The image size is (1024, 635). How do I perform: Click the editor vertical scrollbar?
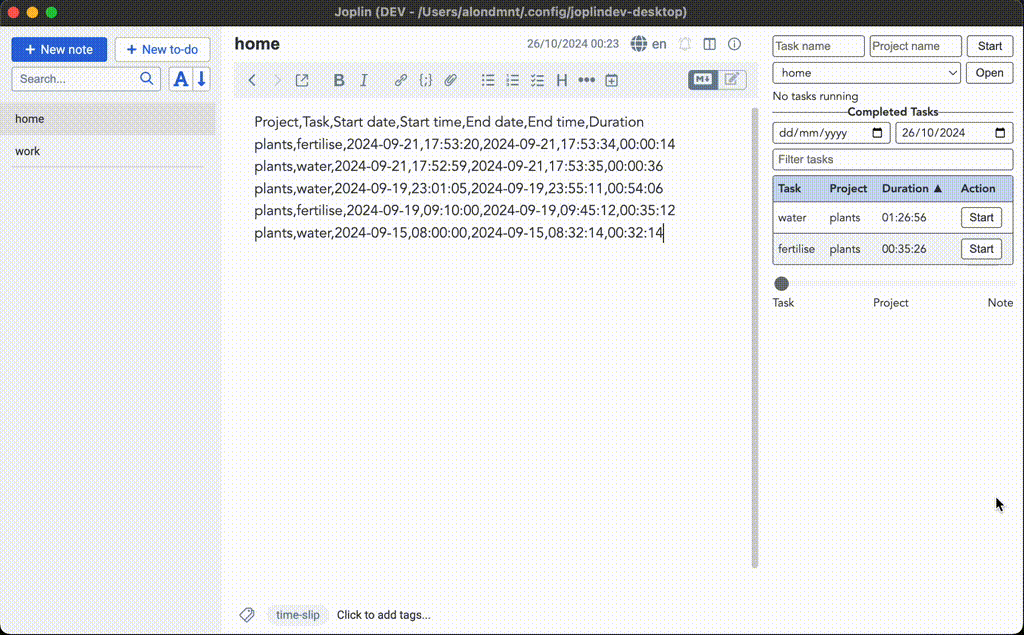755,336
